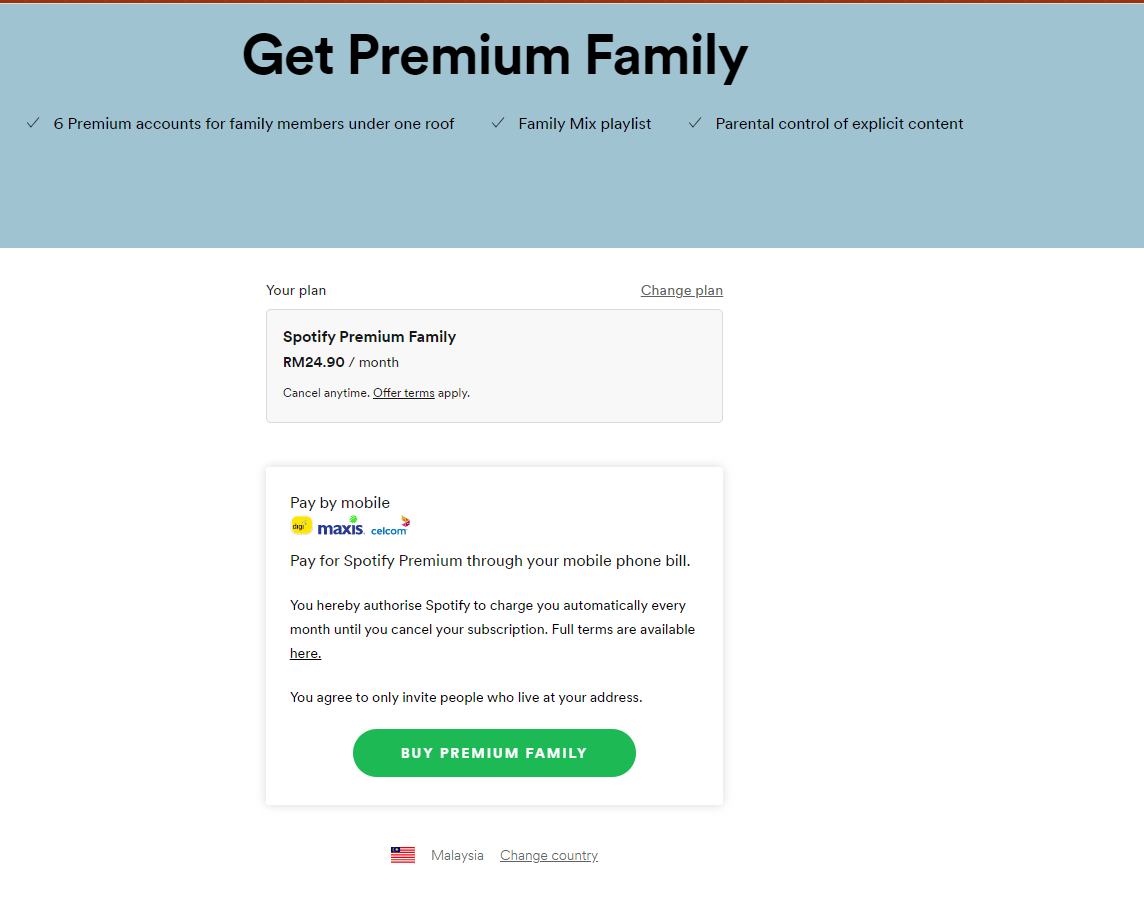Open the Change plan link
The height and width of the screenshot is (899, 1144).
681,290
